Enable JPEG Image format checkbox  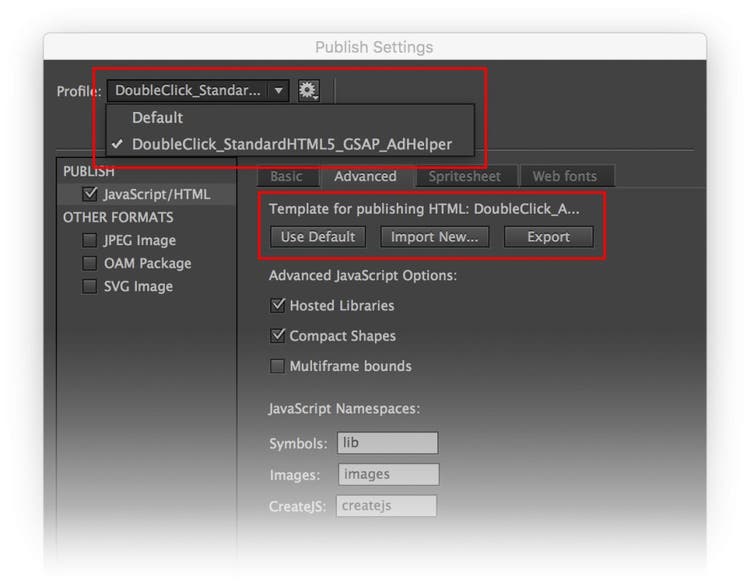pyautogui.click(x=91, y=240)
